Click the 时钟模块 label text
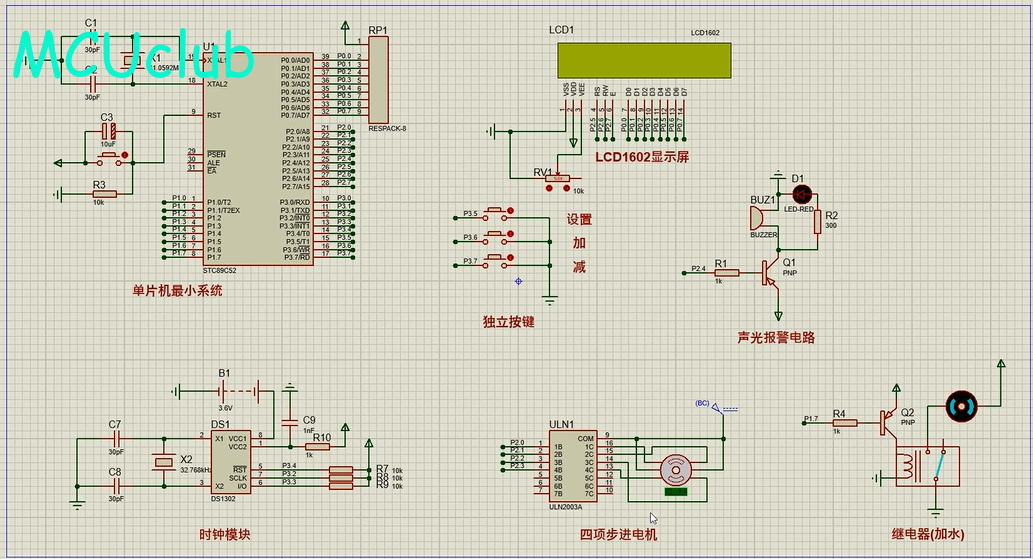 click(x=224, y=534)
